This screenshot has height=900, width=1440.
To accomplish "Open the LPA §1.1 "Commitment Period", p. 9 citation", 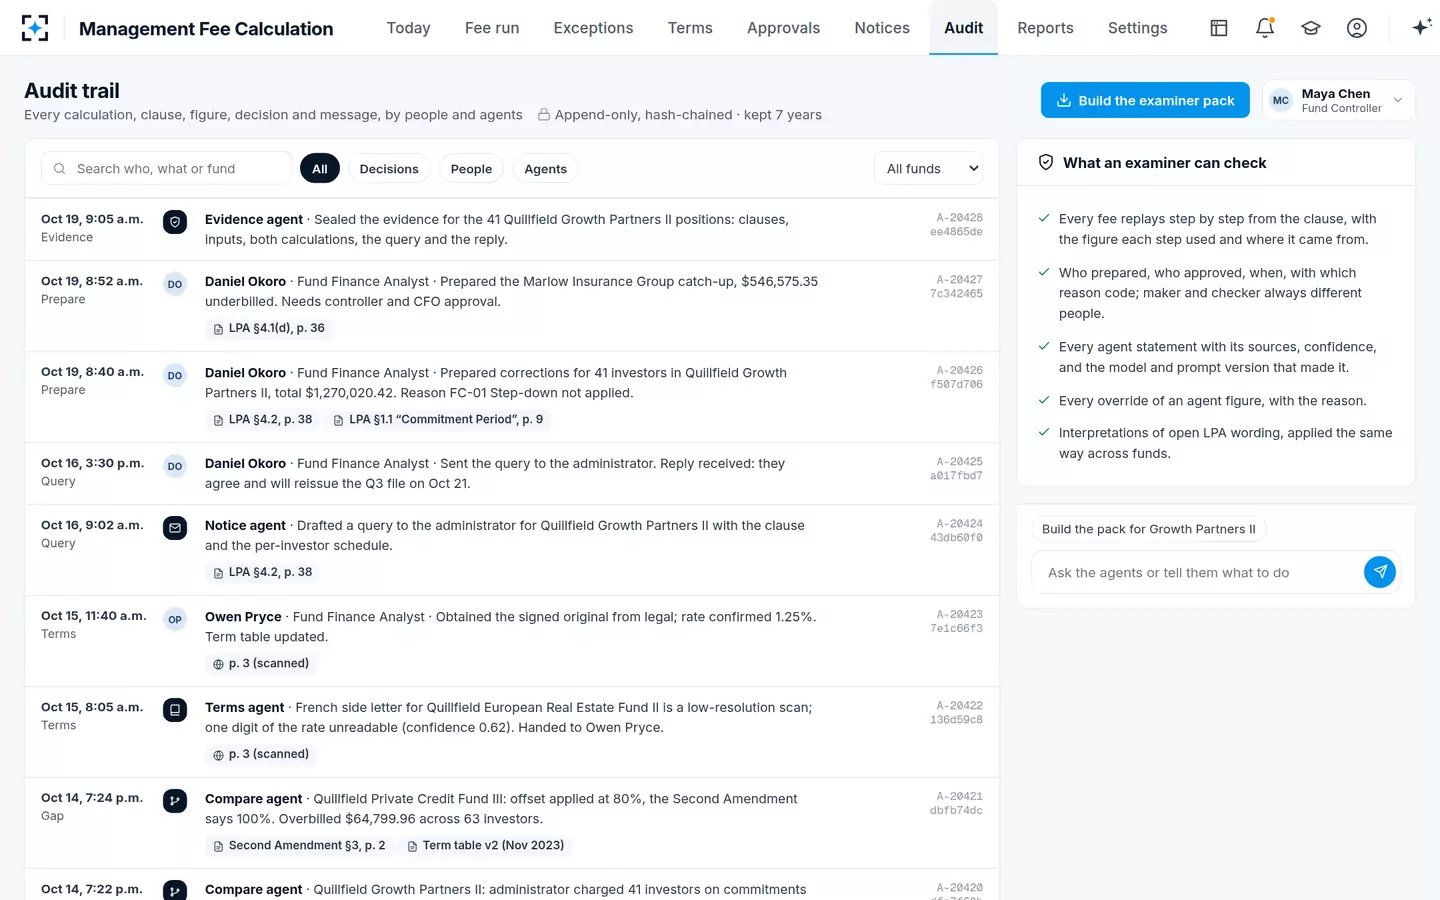I will pyautogui.click(x=438, y=420).
